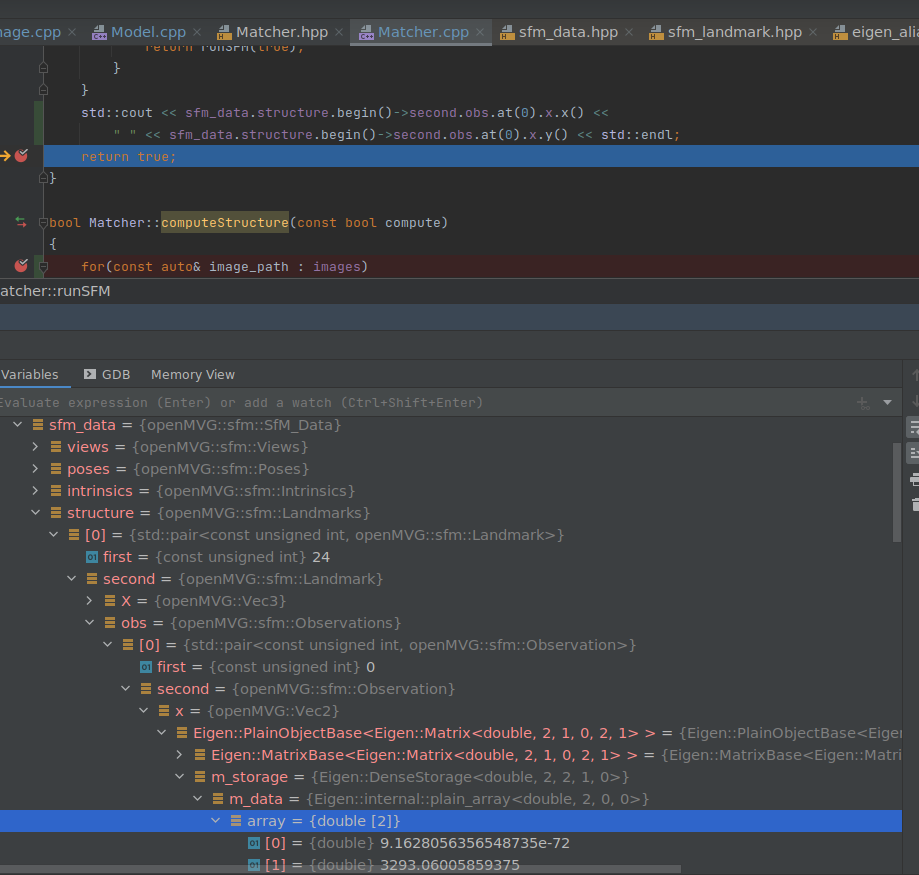Viewport: 919px width, 875px height.
Task: Toggle the soft-wrap icon in the debug side toolbar
Action: coord(914,428)
